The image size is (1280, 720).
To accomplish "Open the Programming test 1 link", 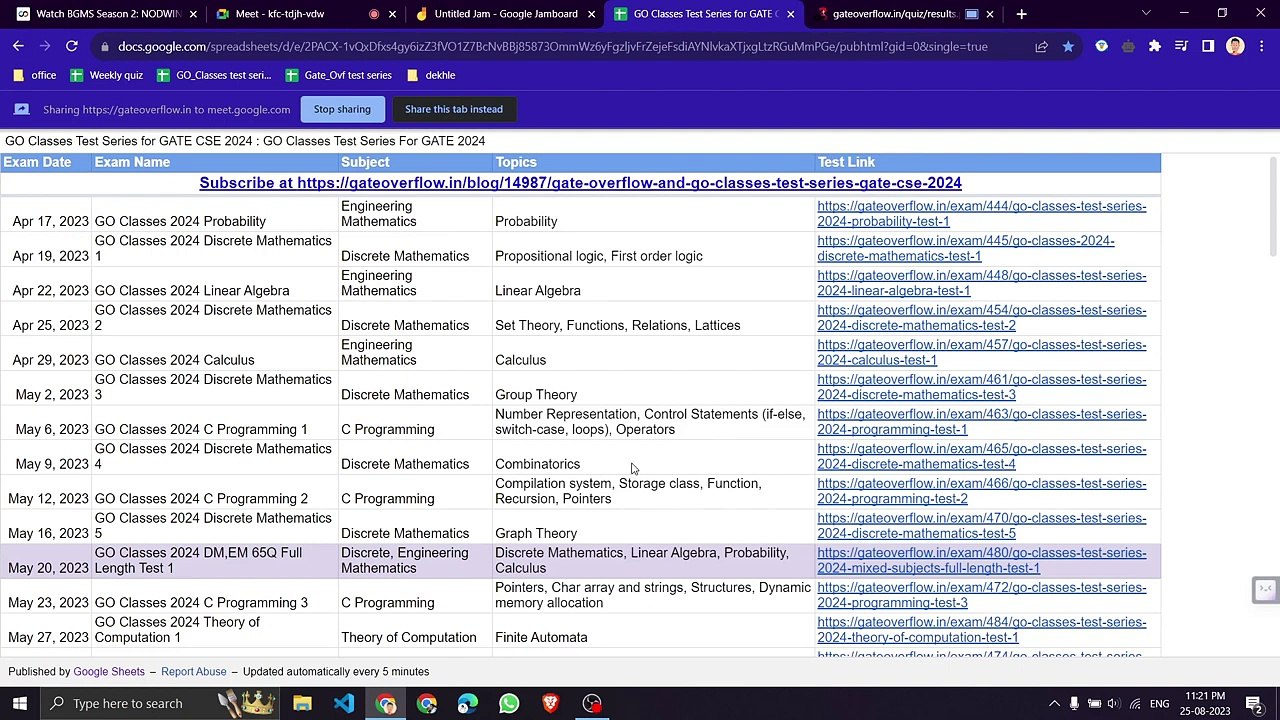I will tap(982, 422).
